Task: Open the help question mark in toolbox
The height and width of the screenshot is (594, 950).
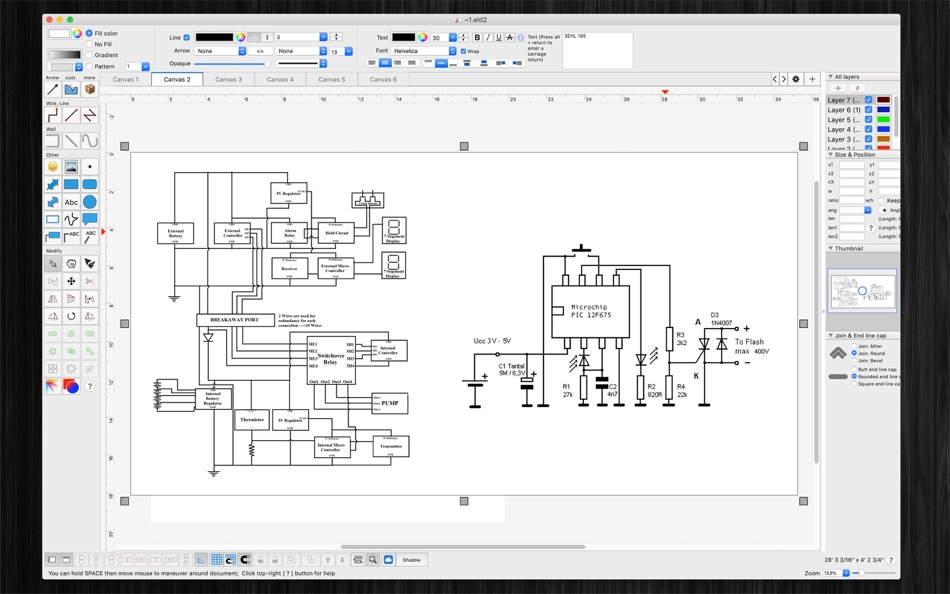Action: tap(90, 386)
